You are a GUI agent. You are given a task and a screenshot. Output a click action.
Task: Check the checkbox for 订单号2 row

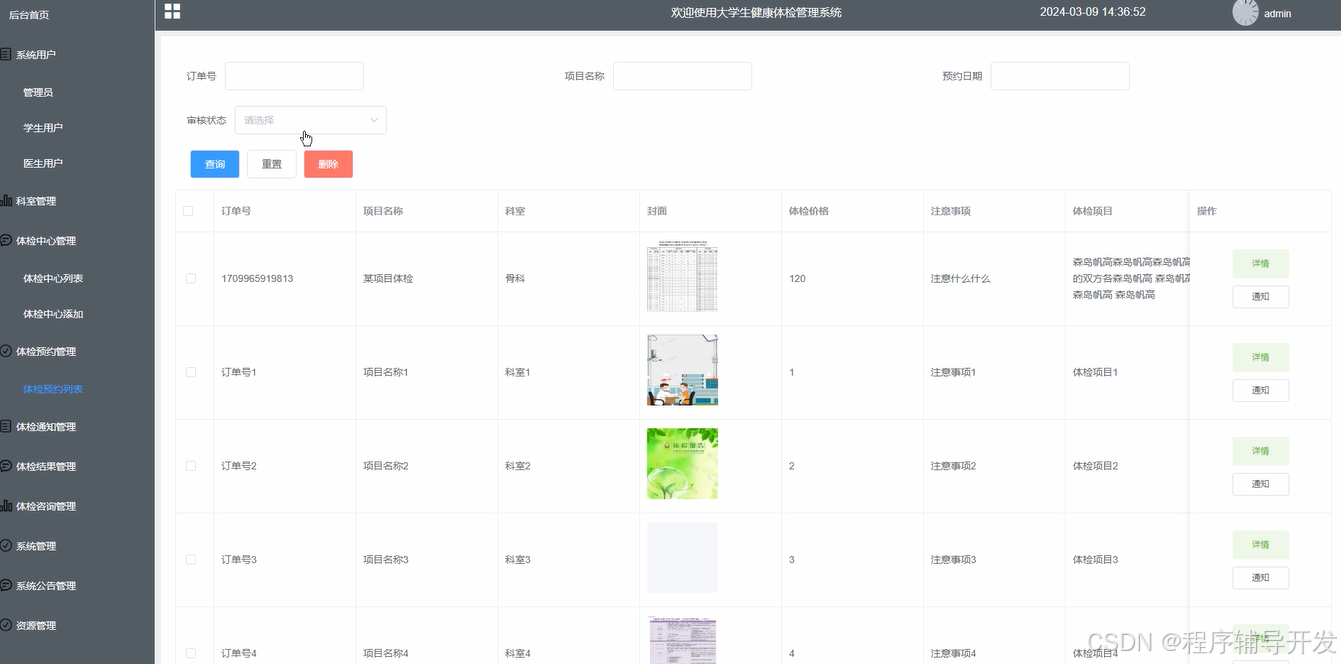[191, 466]
